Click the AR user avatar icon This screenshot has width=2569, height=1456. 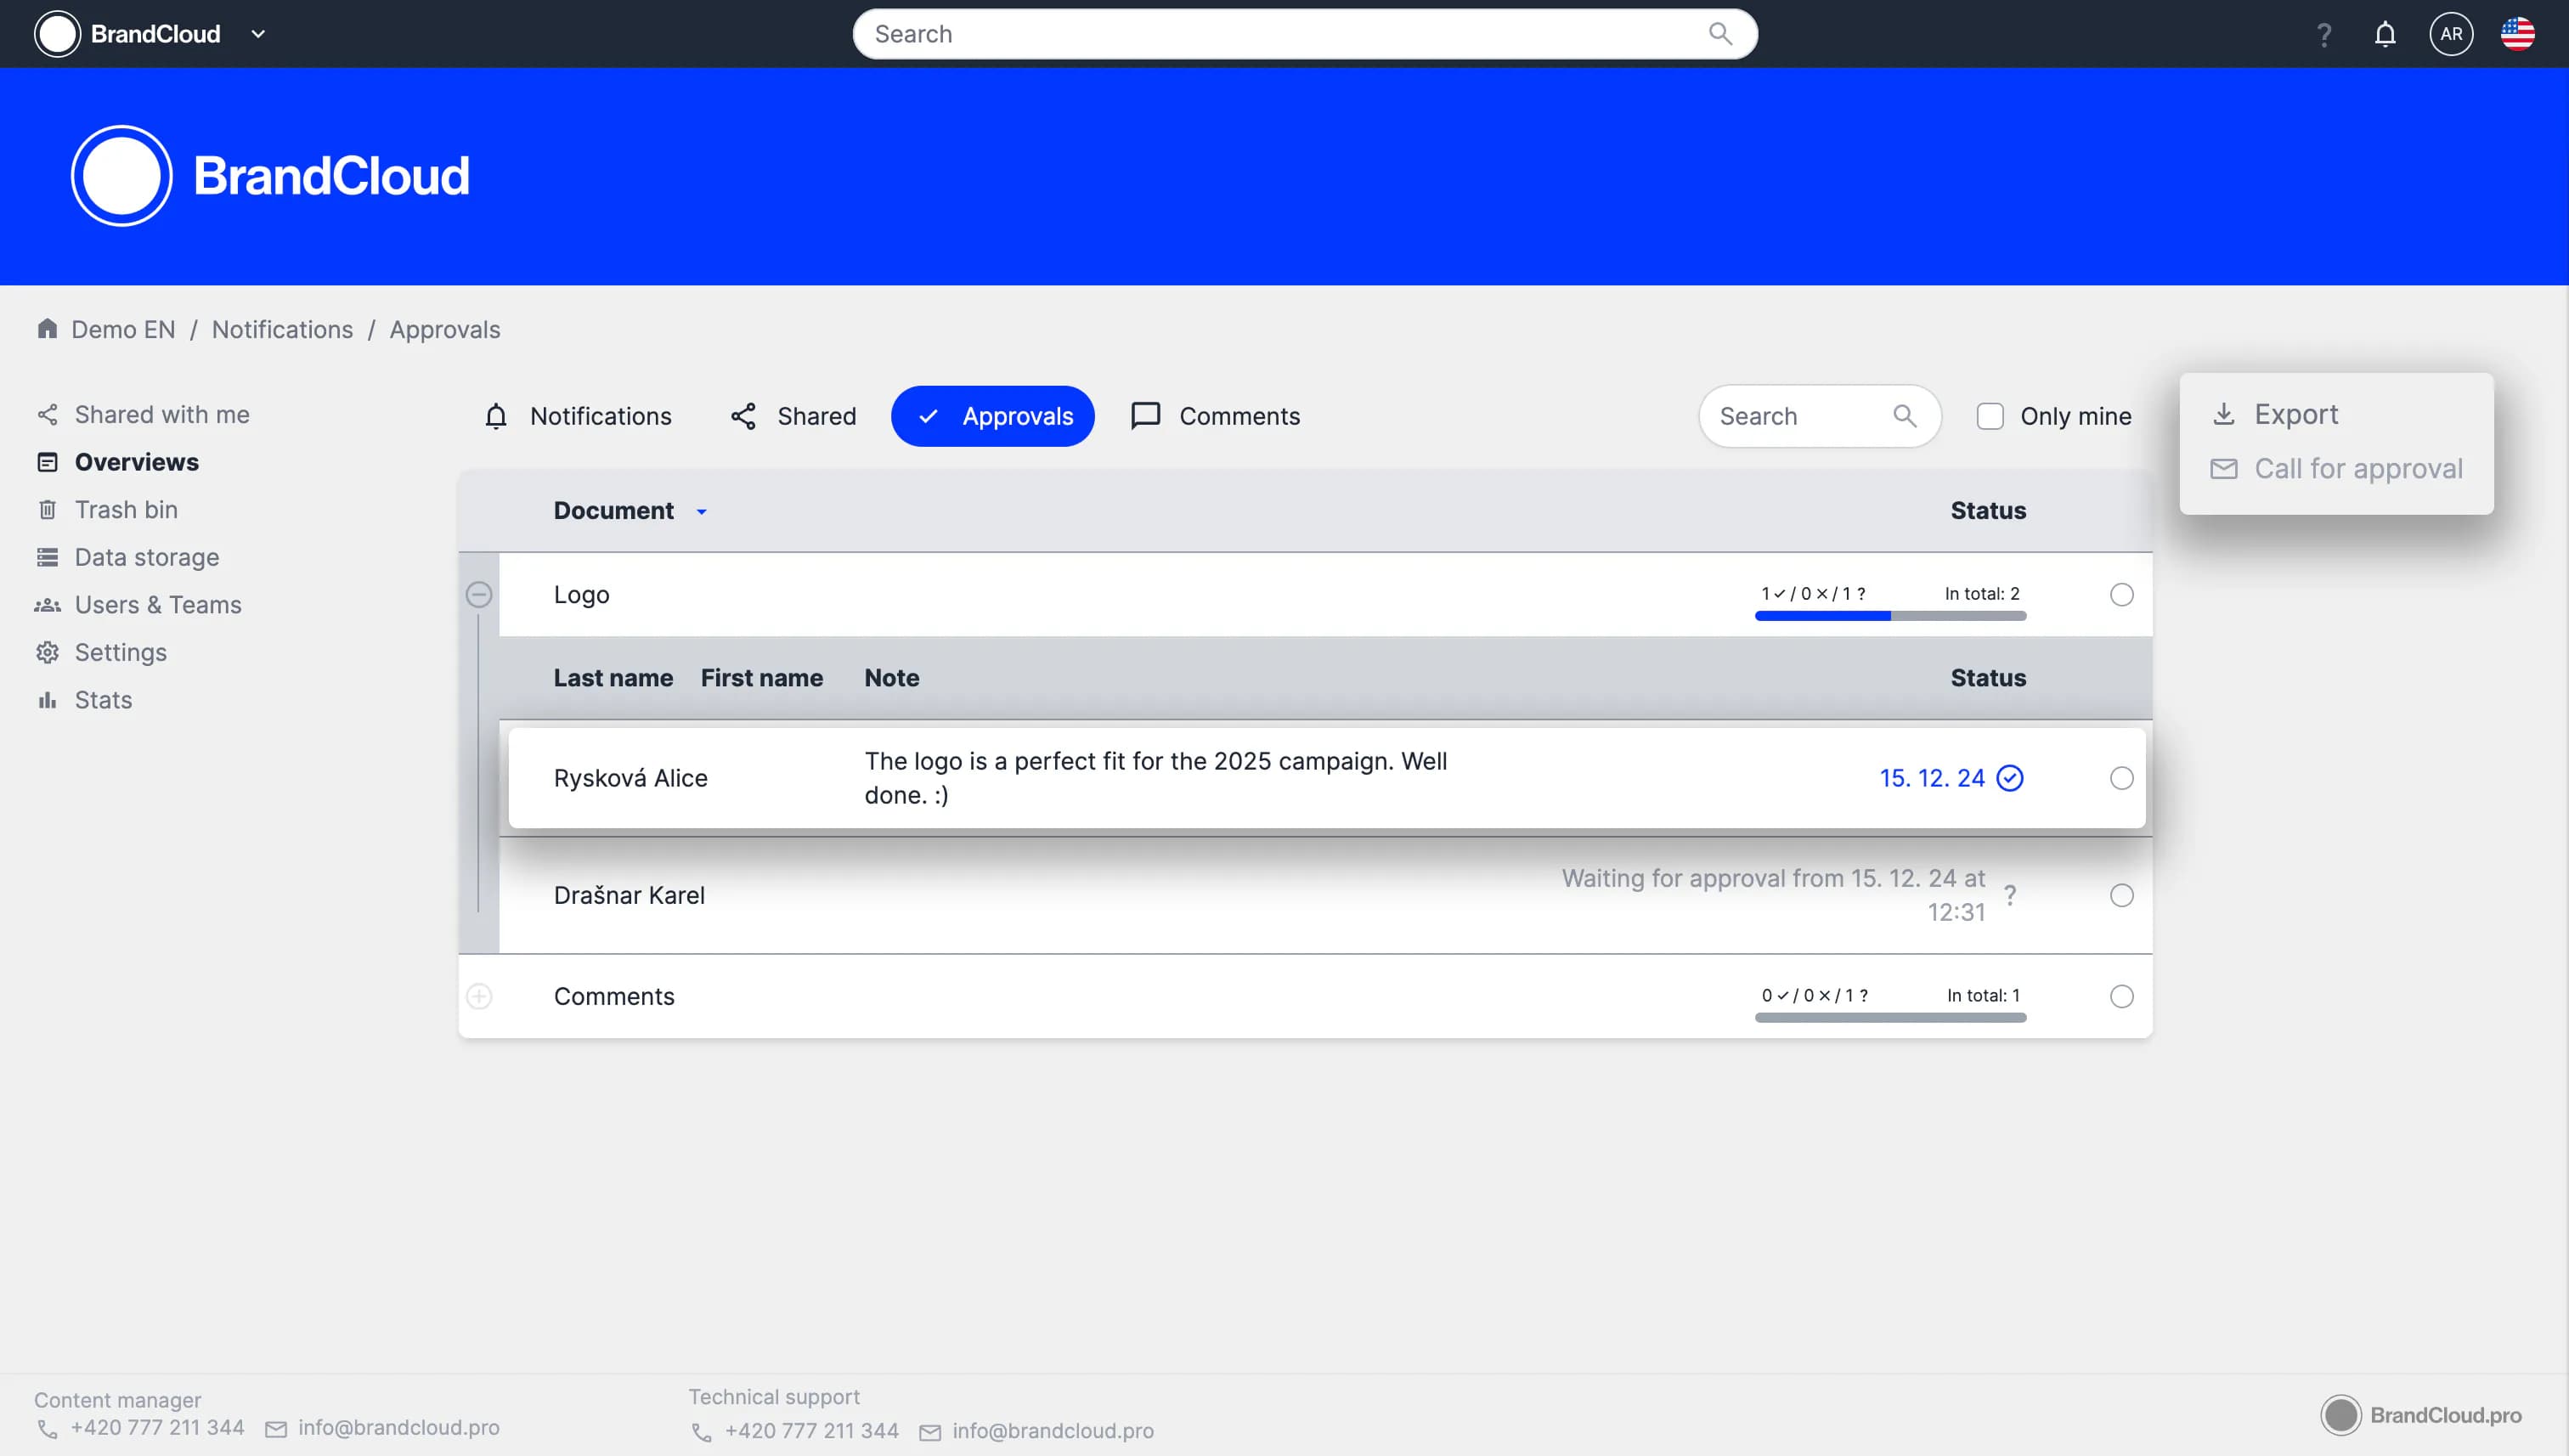point(2451,34)
